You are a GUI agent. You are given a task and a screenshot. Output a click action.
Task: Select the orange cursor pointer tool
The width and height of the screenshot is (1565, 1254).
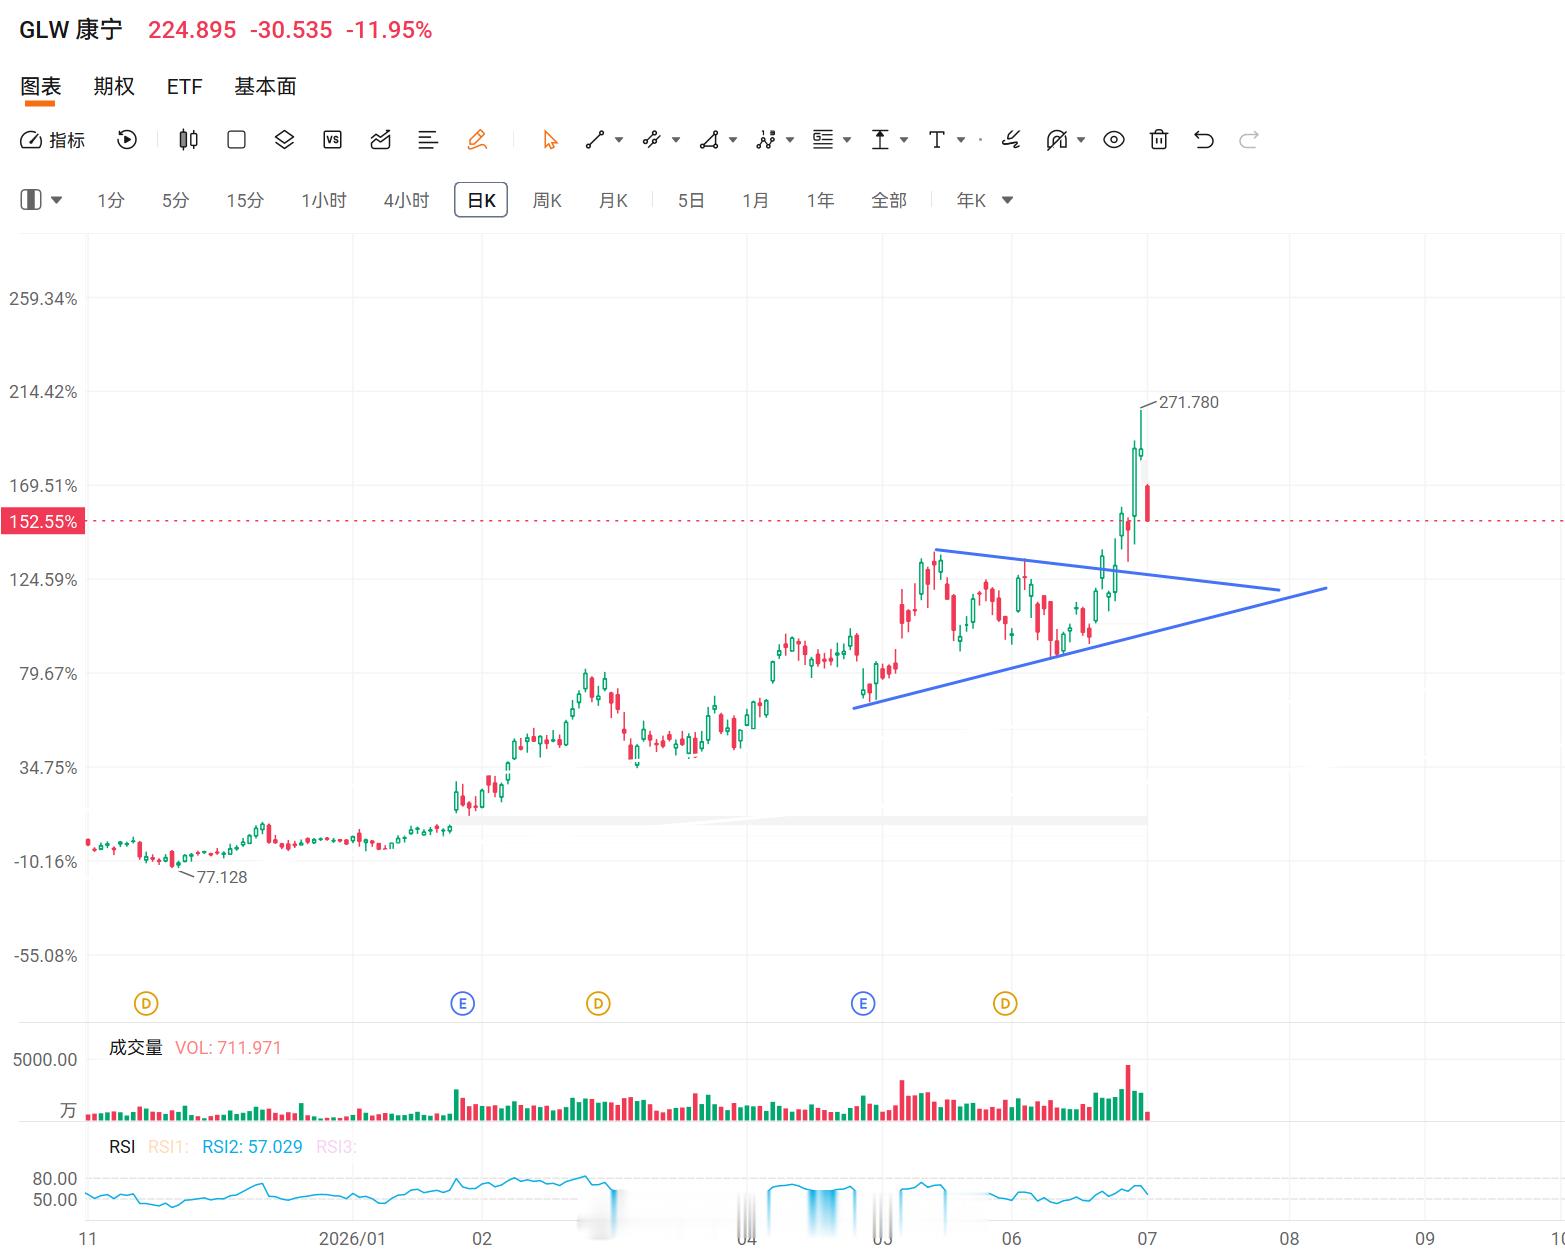pos(550,140)
